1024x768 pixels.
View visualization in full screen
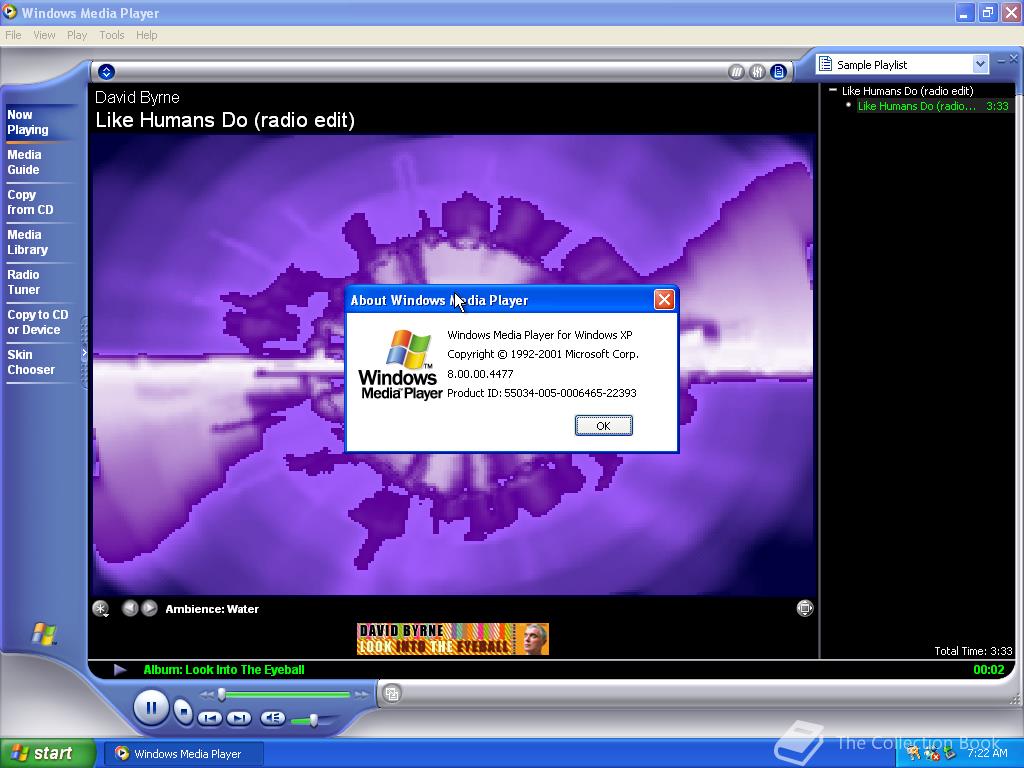pyautogui.click(x=805, y=608)
